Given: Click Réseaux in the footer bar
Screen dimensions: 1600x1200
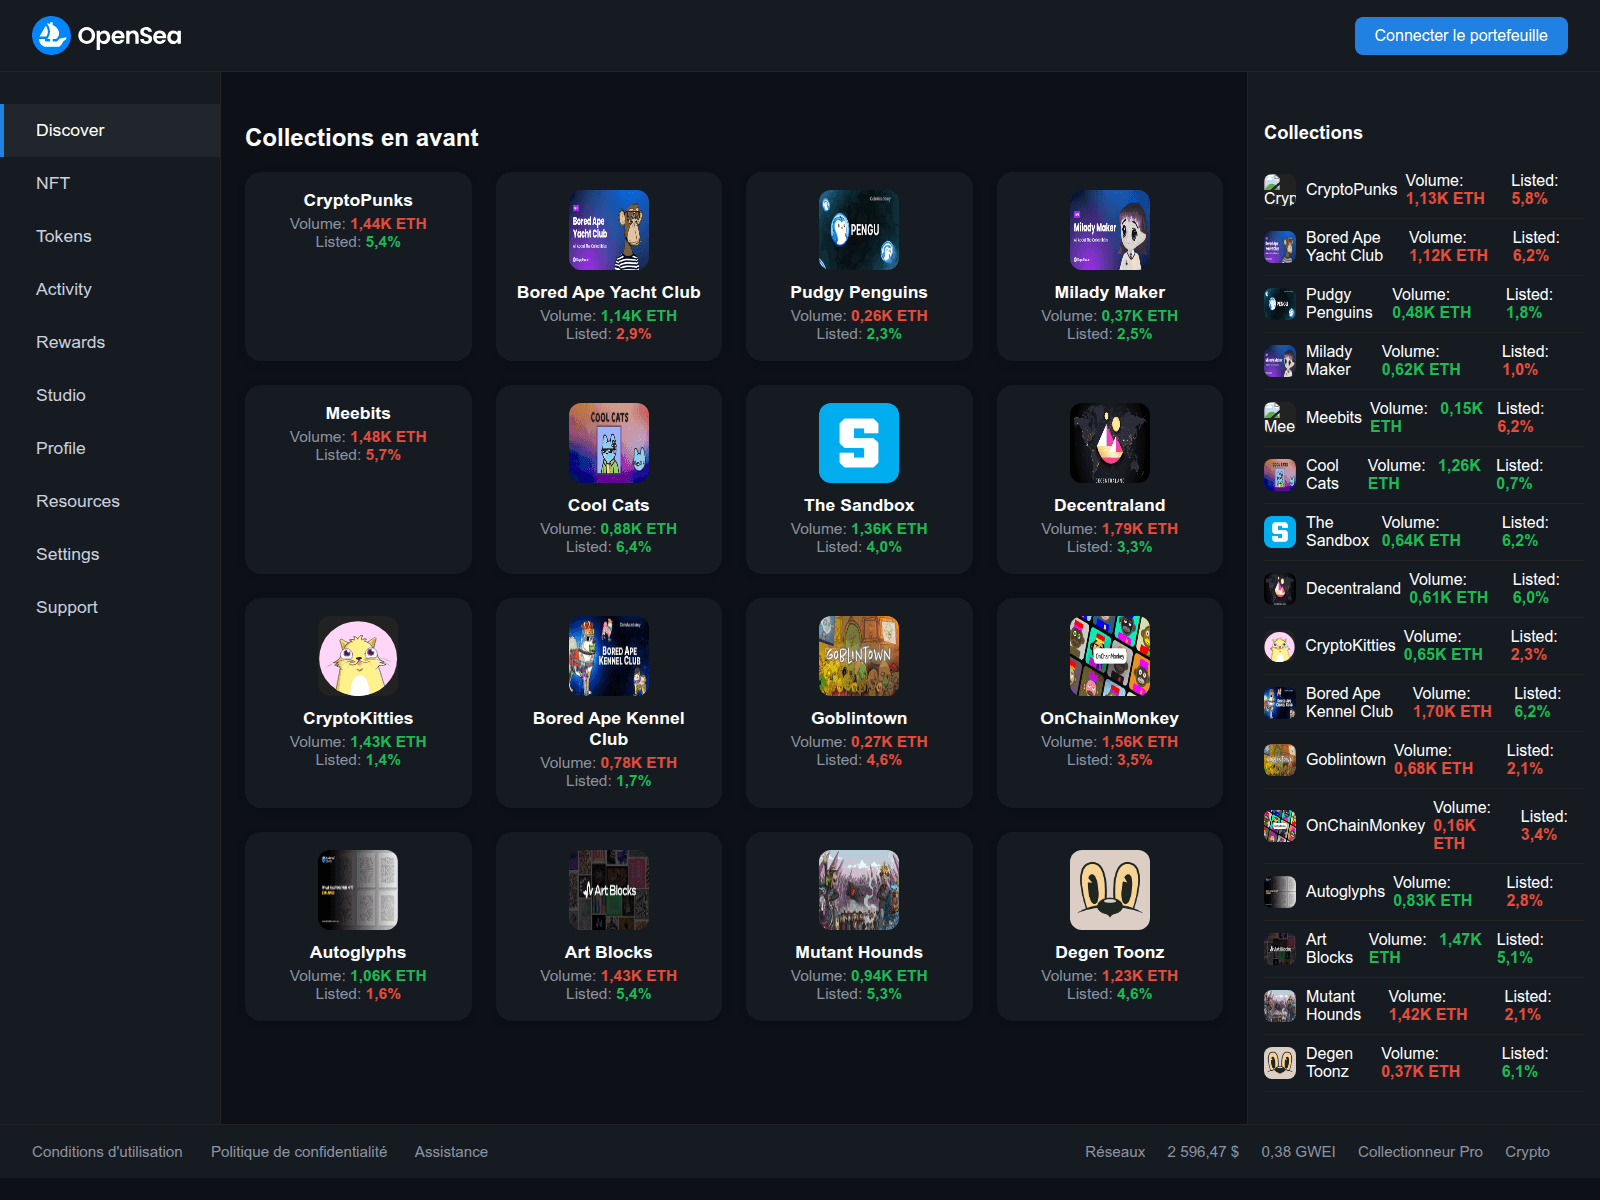Looking at the screenshot, I should coord(1115,1152).
